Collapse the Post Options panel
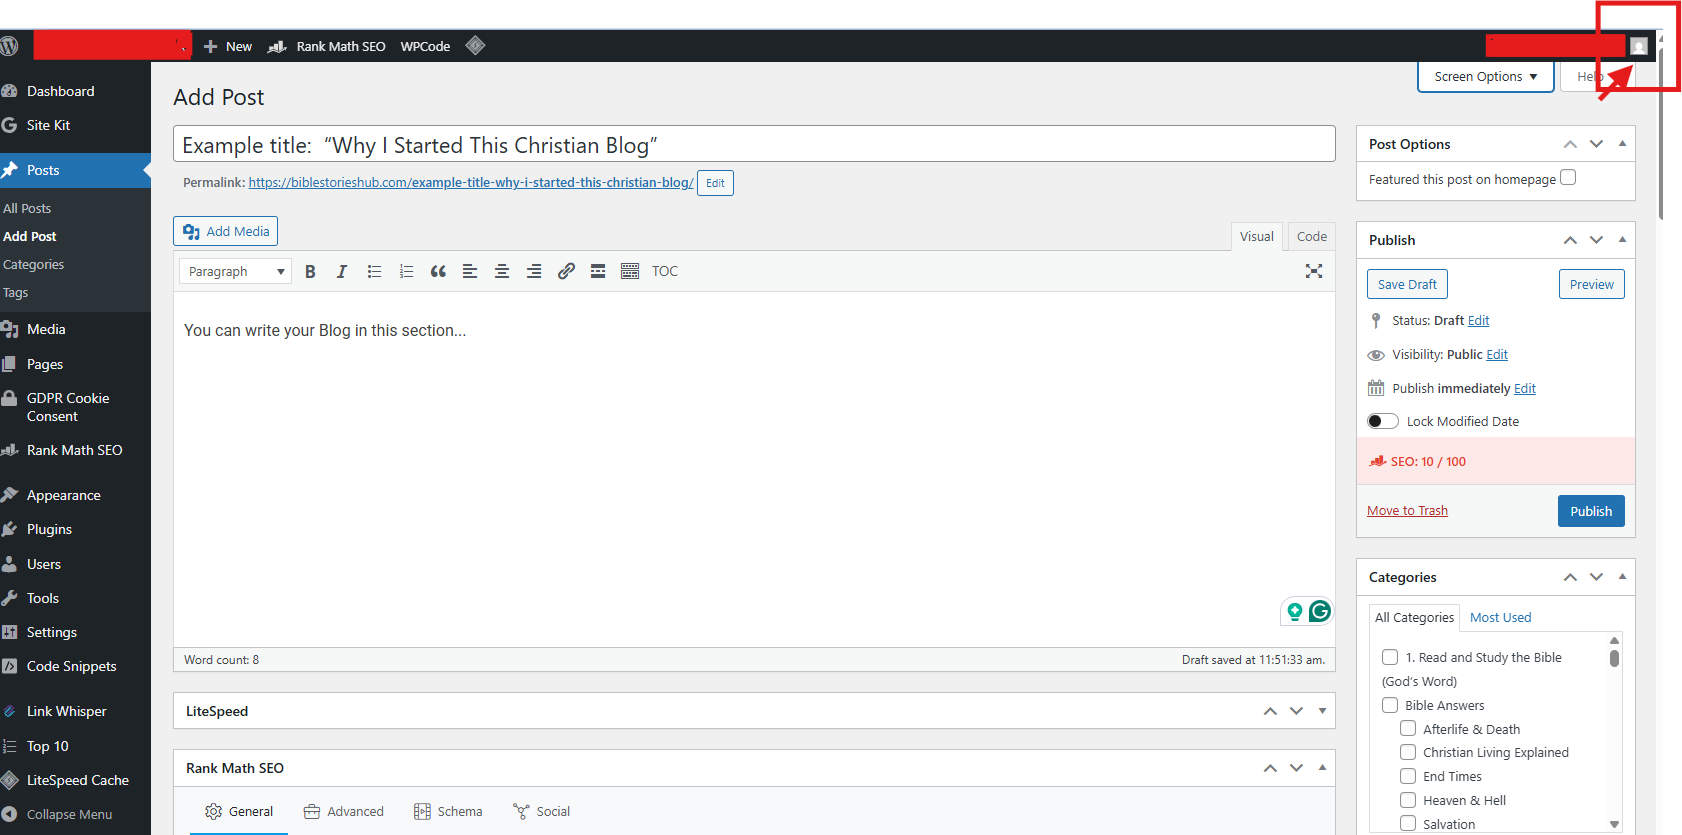 pos(1622,144)
